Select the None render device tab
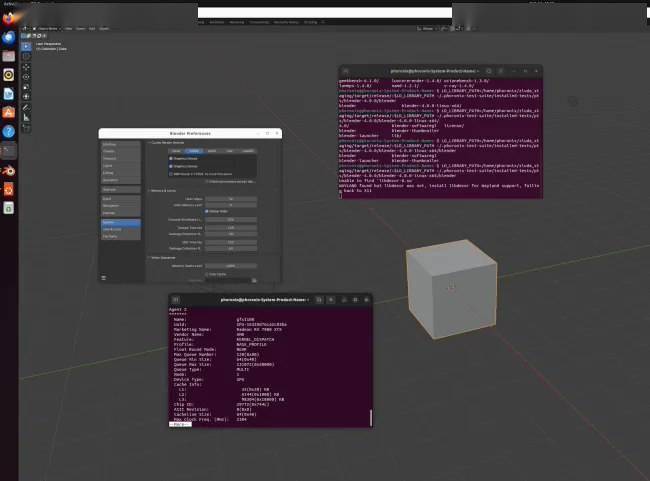 click(176, 151)
